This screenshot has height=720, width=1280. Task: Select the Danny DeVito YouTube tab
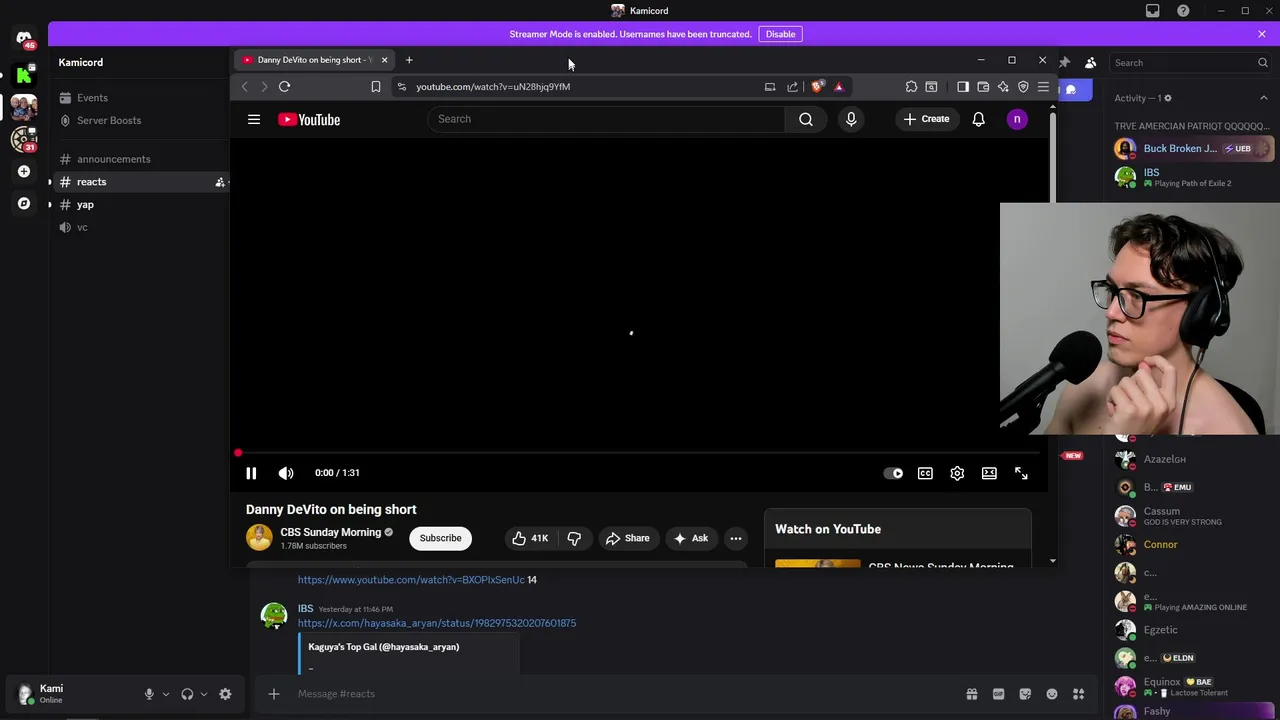(x=314, y=60)
